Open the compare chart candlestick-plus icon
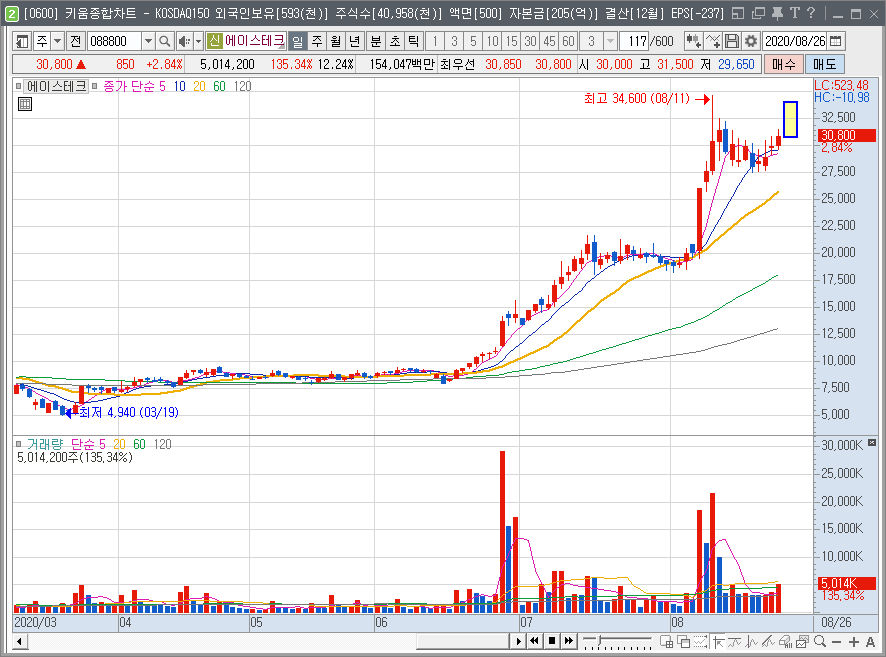Viewport: 886px width, 657px height. (693, 41)
